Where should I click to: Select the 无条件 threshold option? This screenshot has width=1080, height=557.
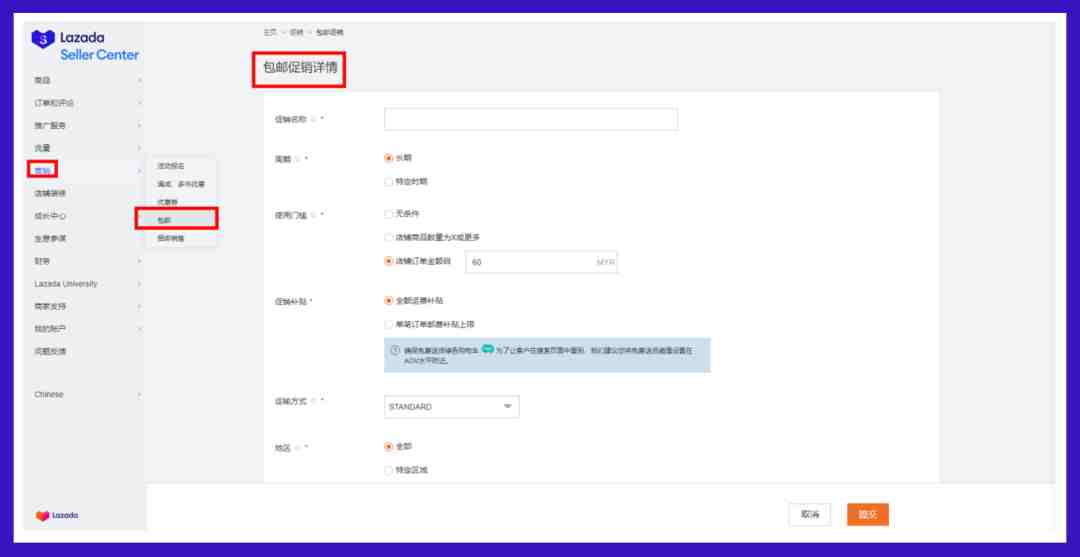(x=388, y=214)
